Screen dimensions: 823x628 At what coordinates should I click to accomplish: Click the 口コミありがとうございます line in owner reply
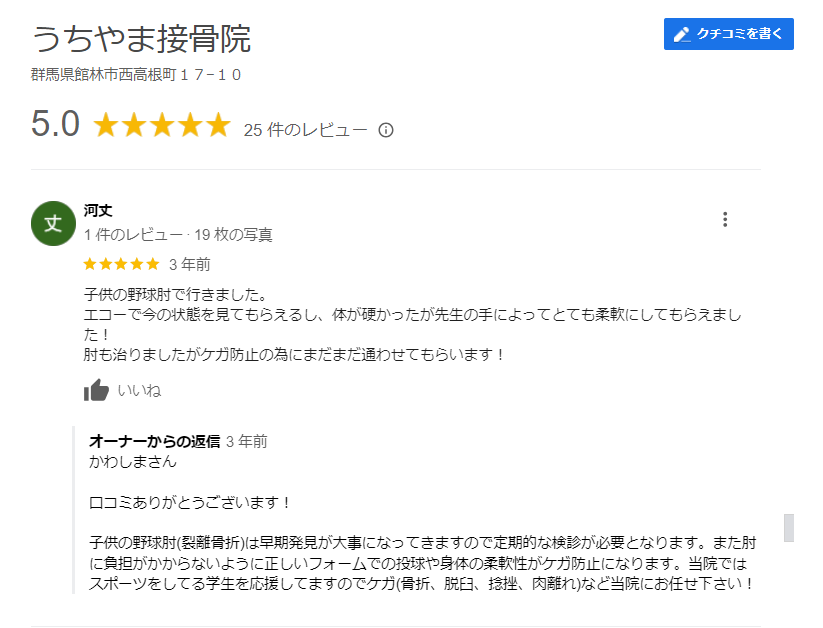pos(189,502)
